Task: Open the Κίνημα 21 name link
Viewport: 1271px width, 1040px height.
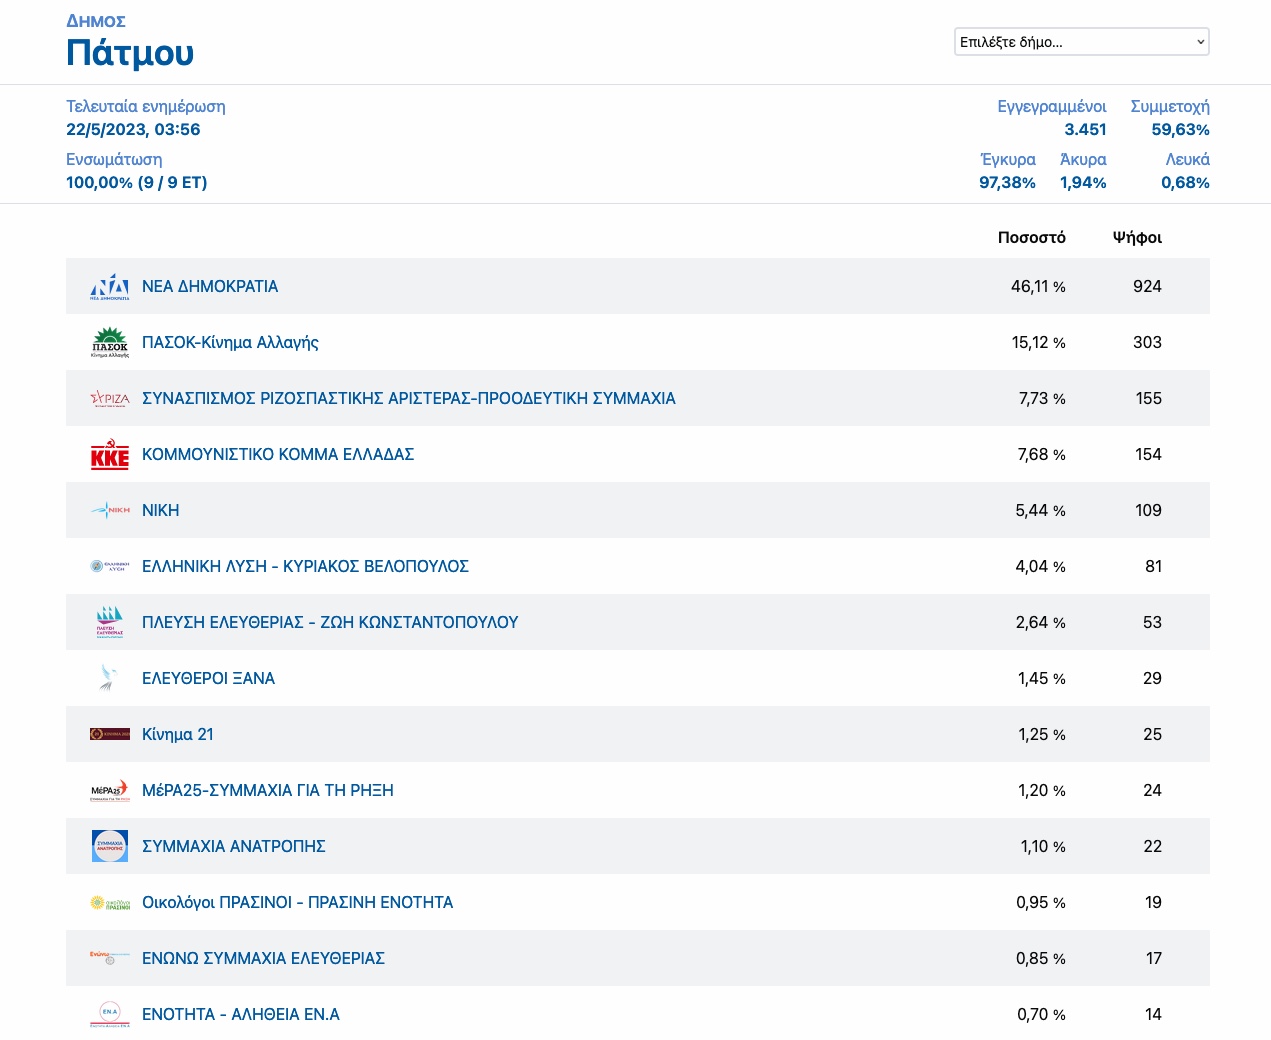Action: 178,734
